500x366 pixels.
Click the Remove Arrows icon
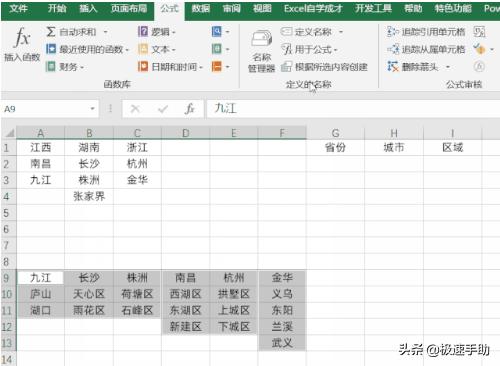click(x=393, y=67)
